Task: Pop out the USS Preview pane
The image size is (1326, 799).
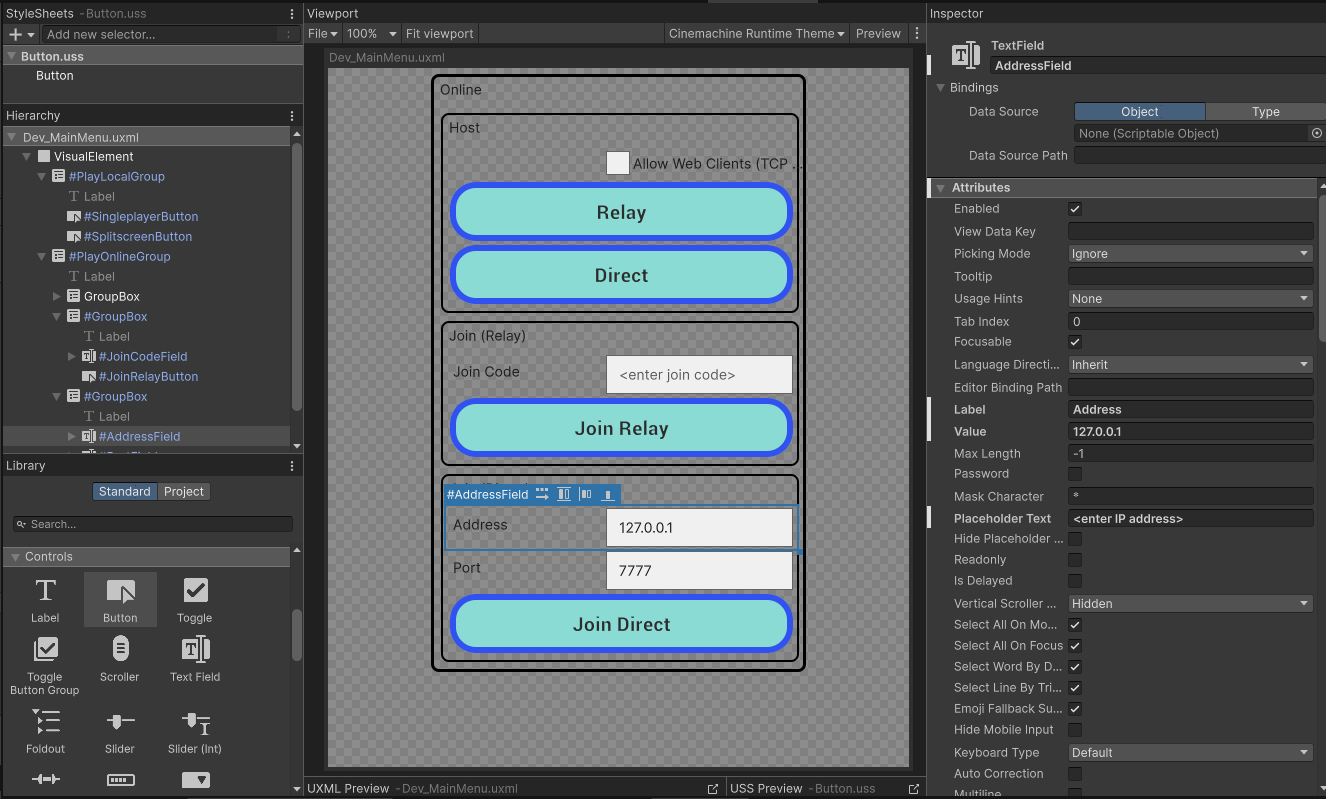Action: (x=913, y=788)
